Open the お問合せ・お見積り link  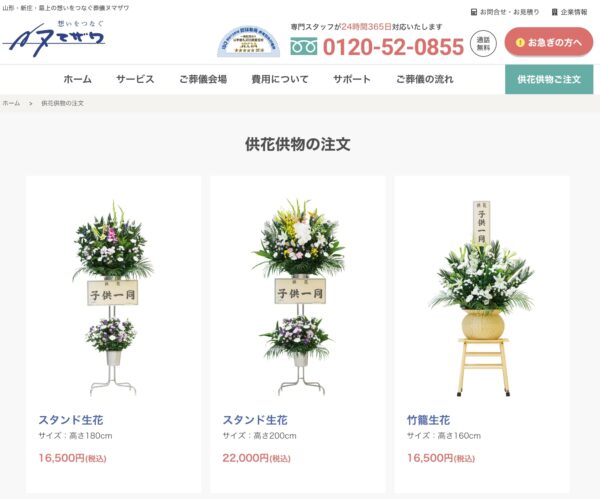[x=509, y=12]
